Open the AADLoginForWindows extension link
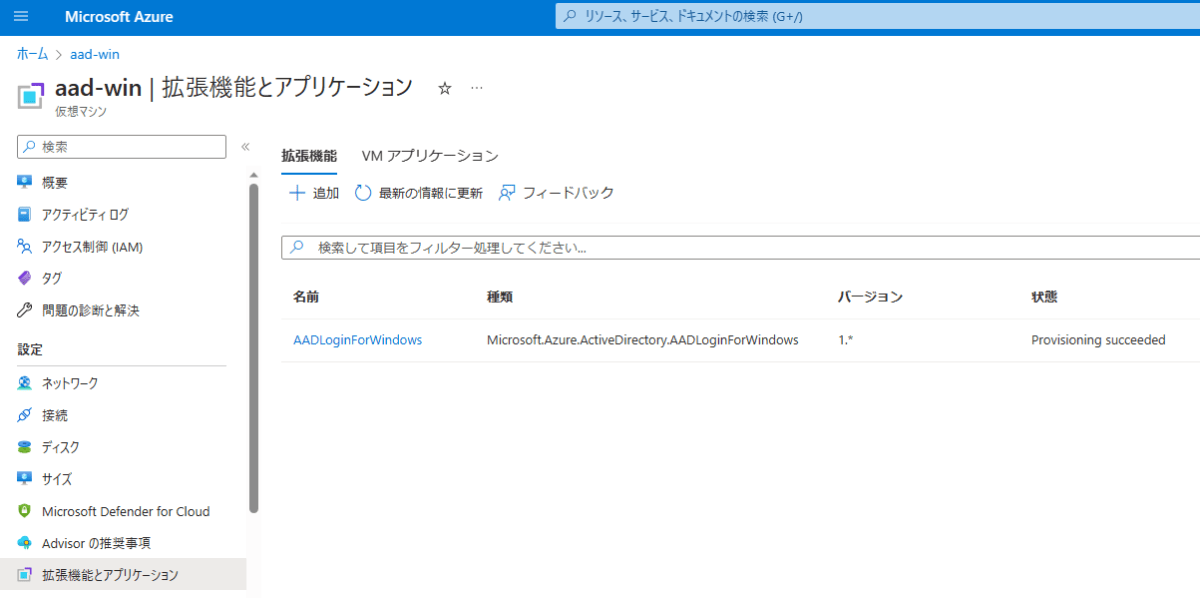 tap(358, 340)
